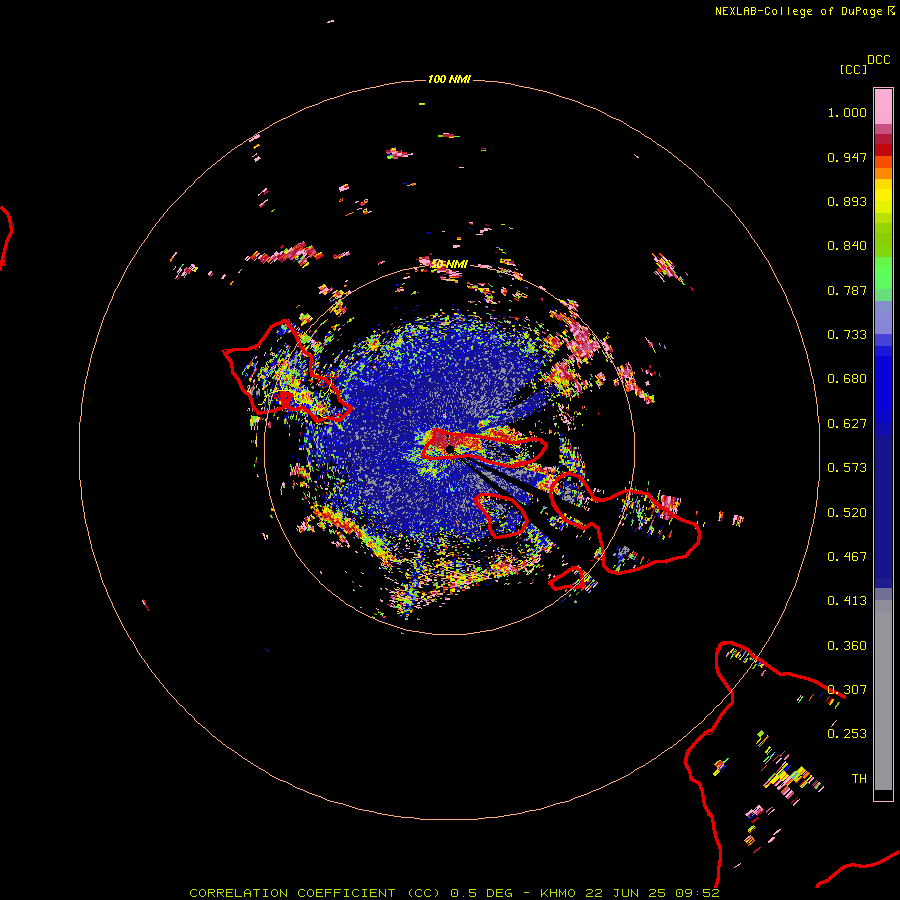Select the 0.947 legend value
Screen dimensions: 900x900
point(847,157)
